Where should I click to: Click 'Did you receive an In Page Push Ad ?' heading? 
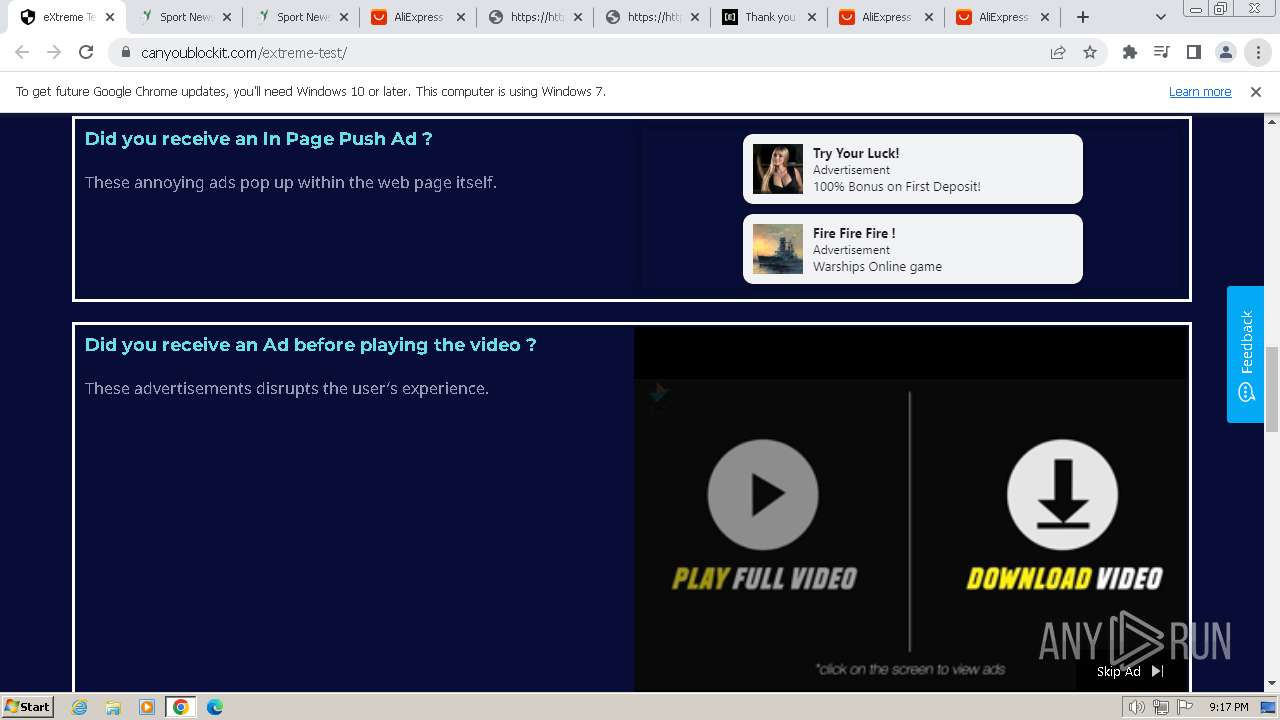pyautogui.click(x=259, y=139)
